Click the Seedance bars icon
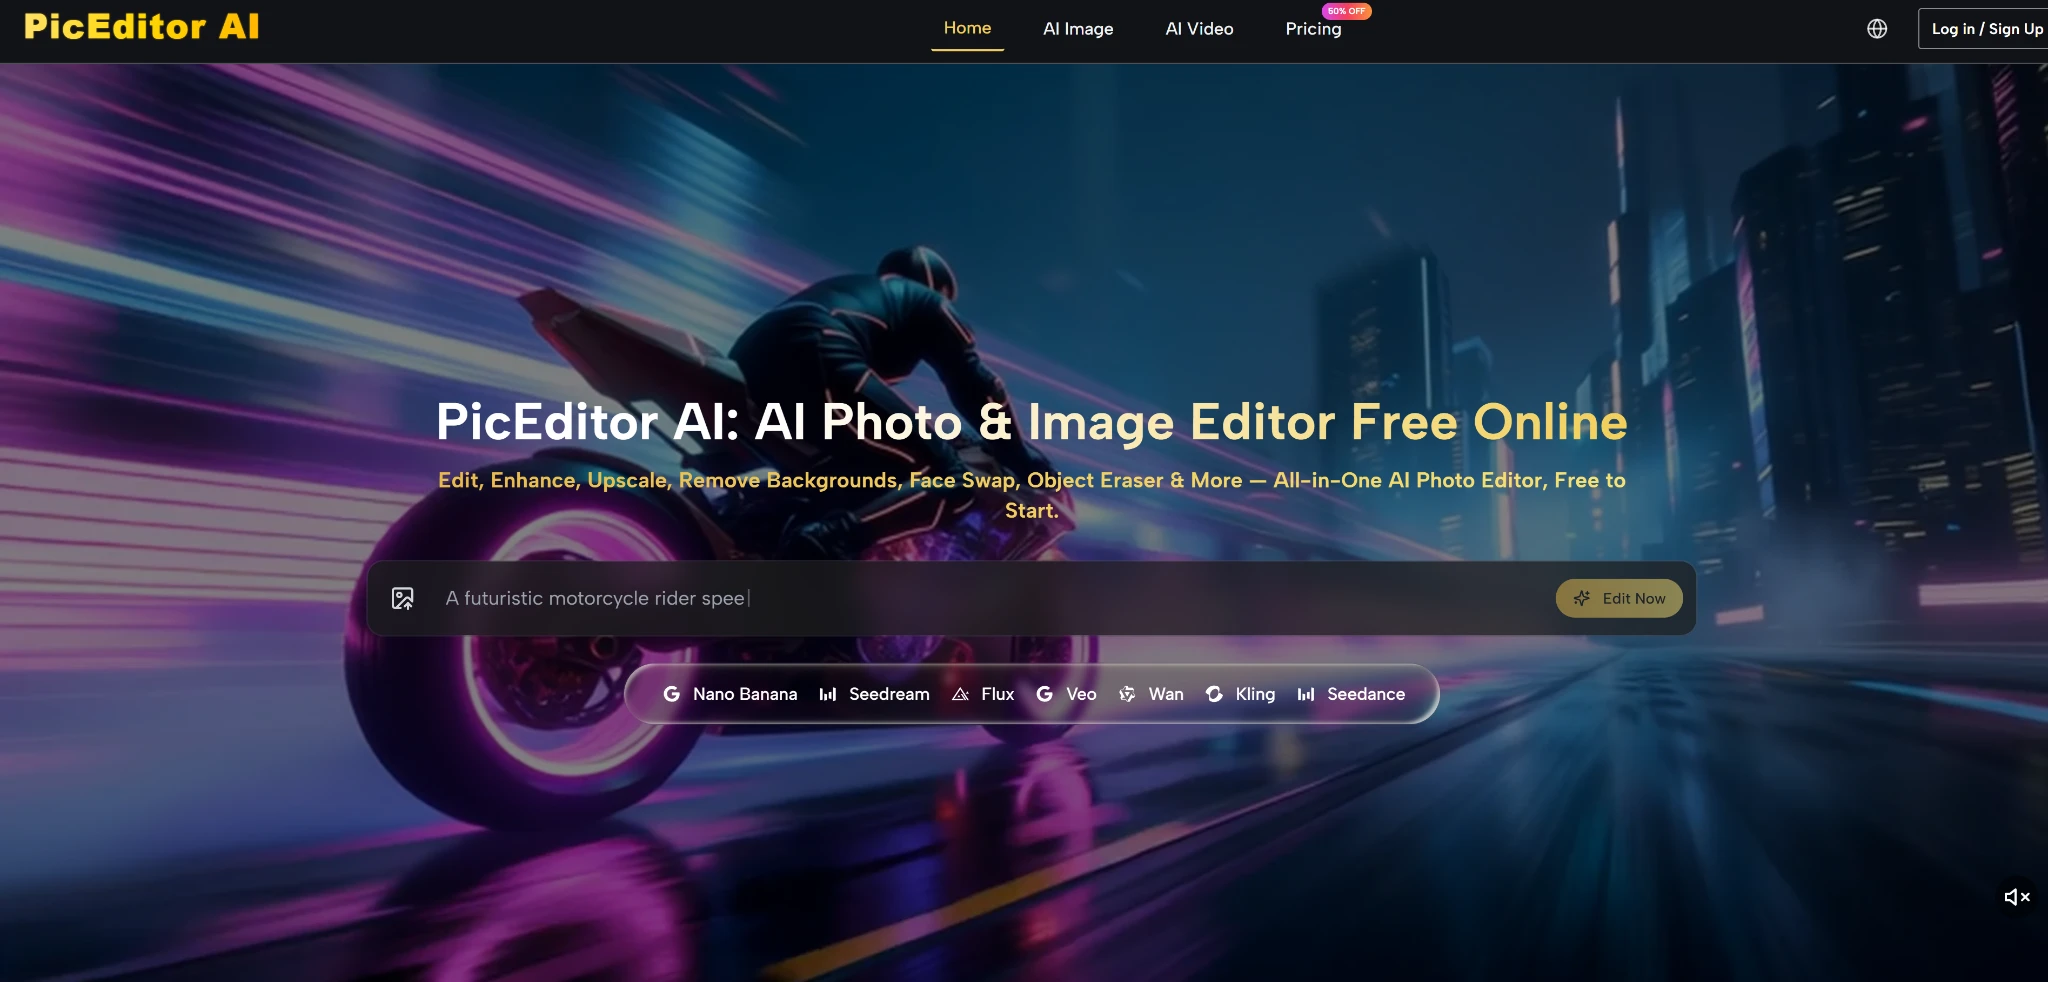This screenshot has width=2048, height=982. 1306,694
